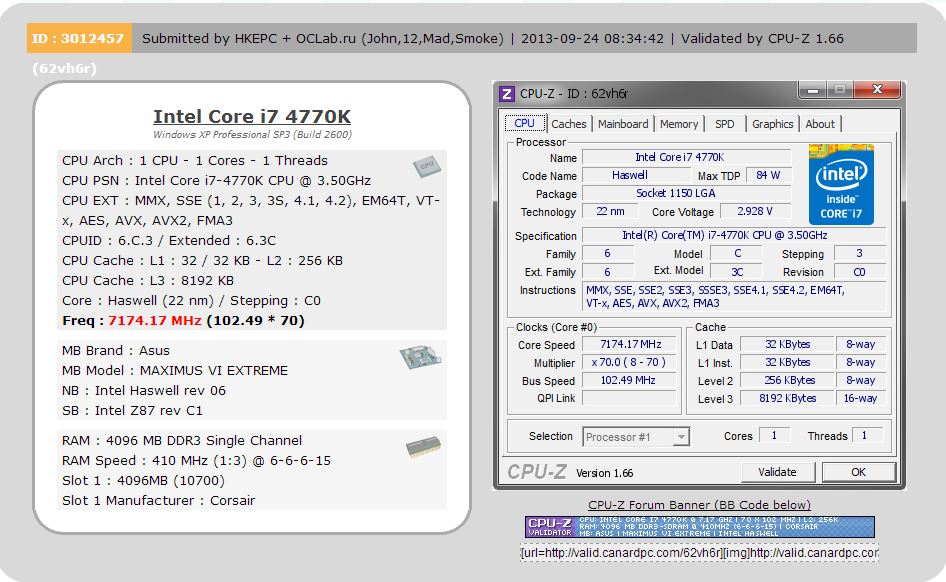This screenshot has height=582, width=946.
Task: Click the SB Intel Z87 rev C1 line
Action: tap(132, 411)
